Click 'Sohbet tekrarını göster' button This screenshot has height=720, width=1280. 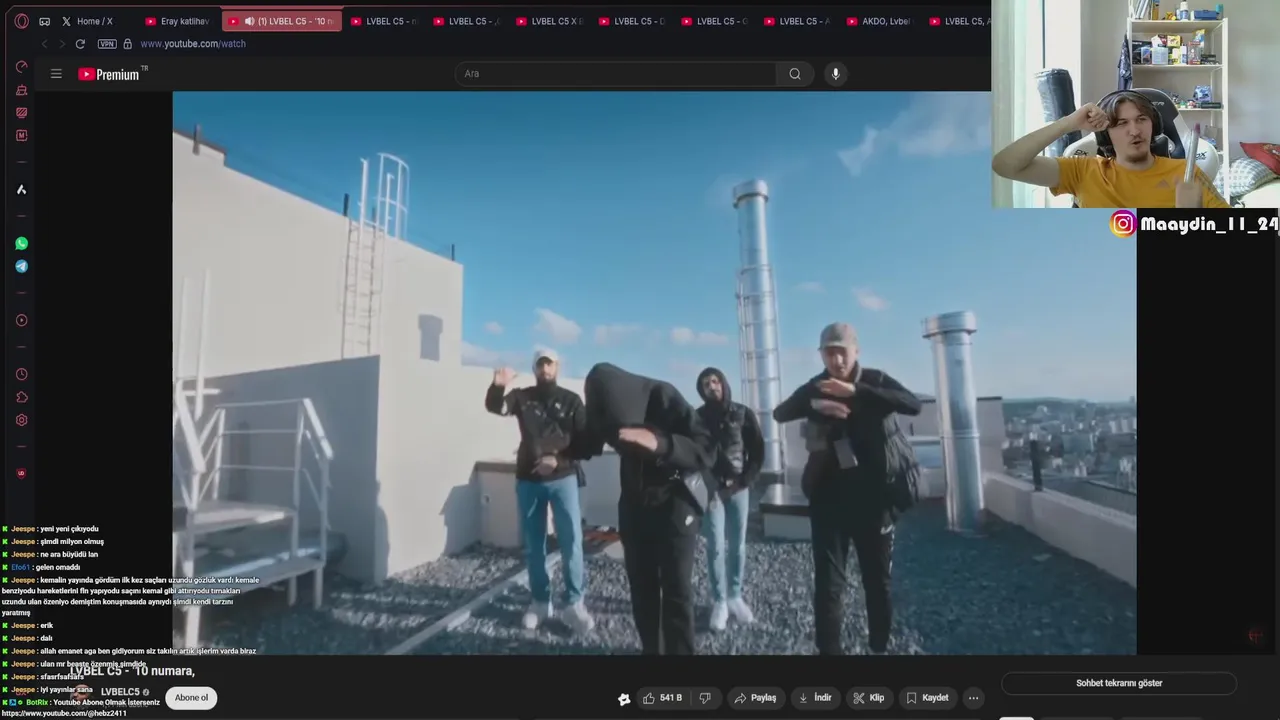pos(1119,683)
